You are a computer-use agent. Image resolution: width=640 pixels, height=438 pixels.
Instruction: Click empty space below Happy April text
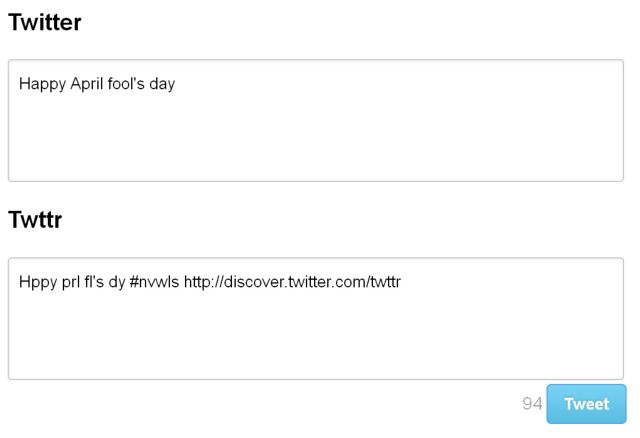300,140
